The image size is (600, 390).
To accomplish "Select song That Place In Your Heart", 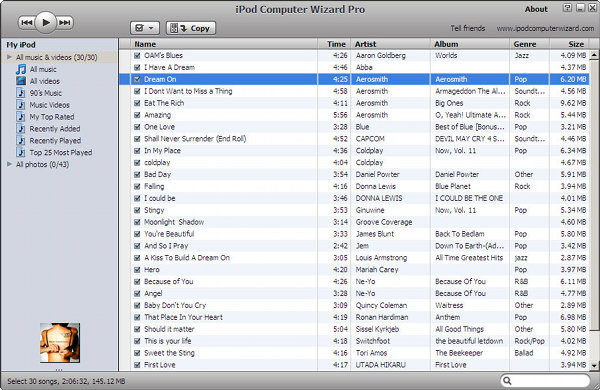I will pyautogui.click(x=183, y=317).
